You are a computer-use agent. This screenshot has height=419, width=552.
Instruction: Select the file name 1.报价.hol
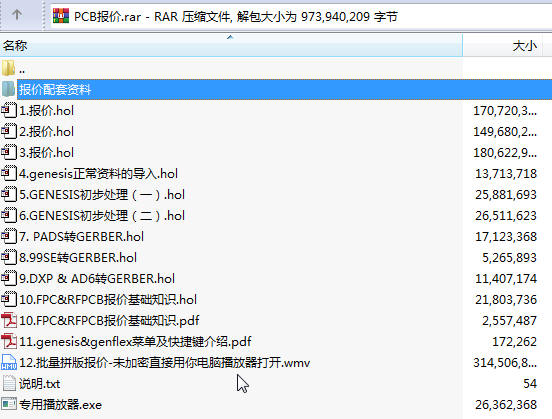[46, 111]
